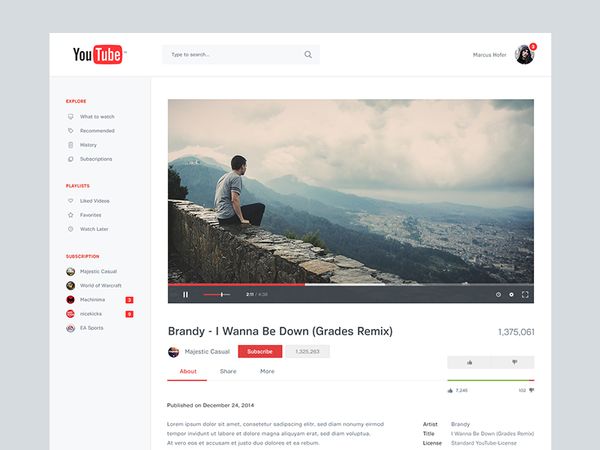Open Majestic Casual subscription in sidebar
The image size is (600, 450).
click(98, 271)
